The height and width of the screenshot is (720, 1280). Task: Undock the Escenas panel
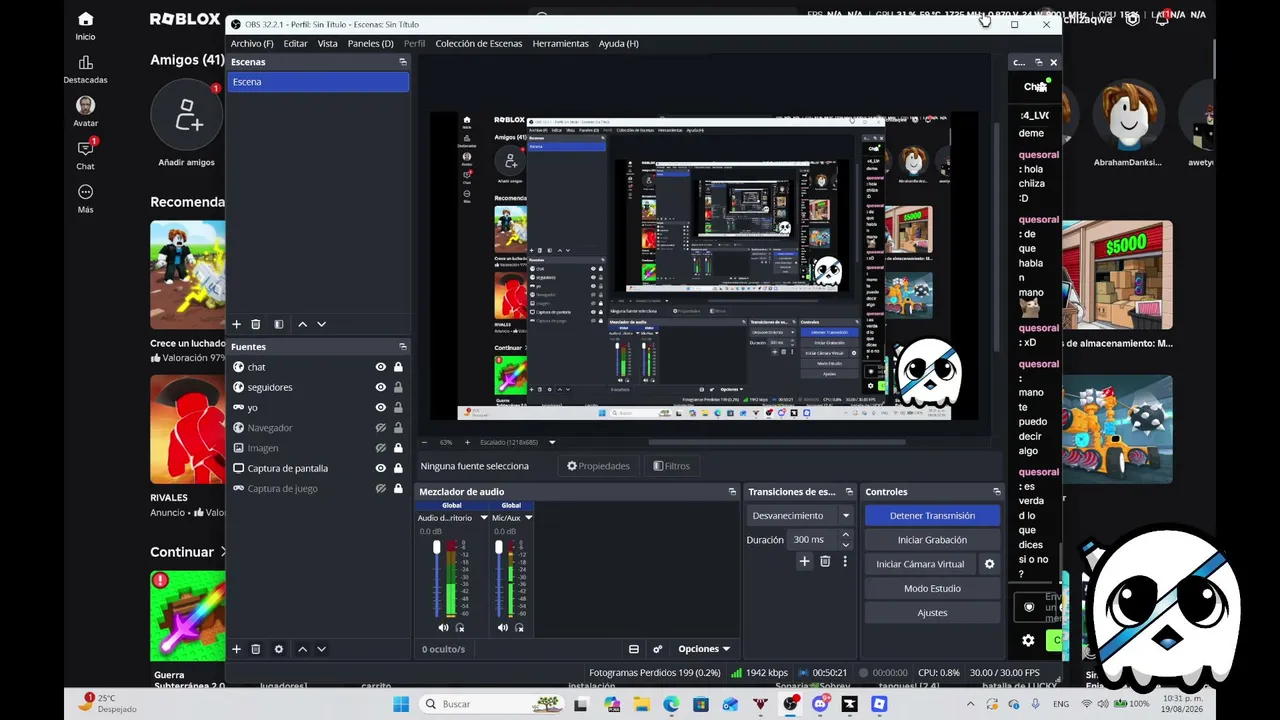[x=403, y=62]
